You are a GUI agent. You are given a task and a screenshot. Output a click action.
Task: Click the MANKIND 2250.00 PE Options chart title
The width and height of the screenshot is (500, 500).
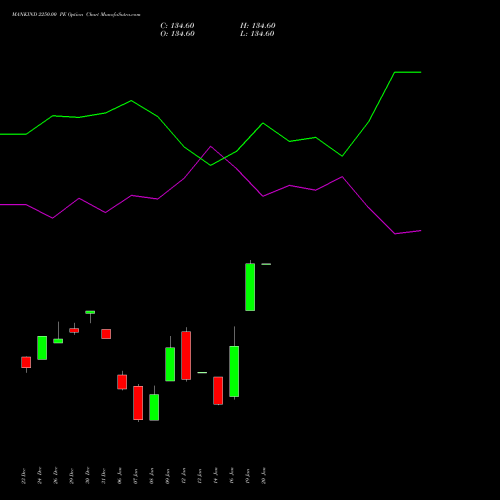tap(76, 14)
